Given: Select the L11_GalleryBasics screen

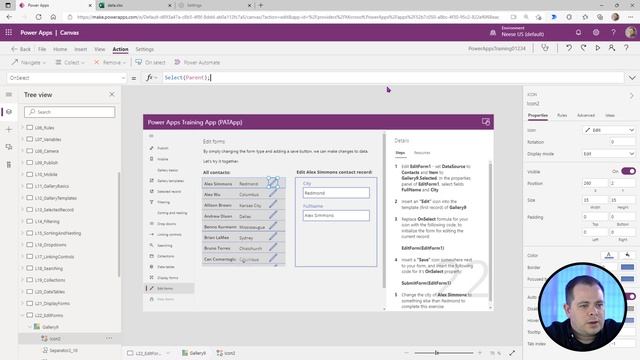Looking at the screenshot, I should point(51,186).
